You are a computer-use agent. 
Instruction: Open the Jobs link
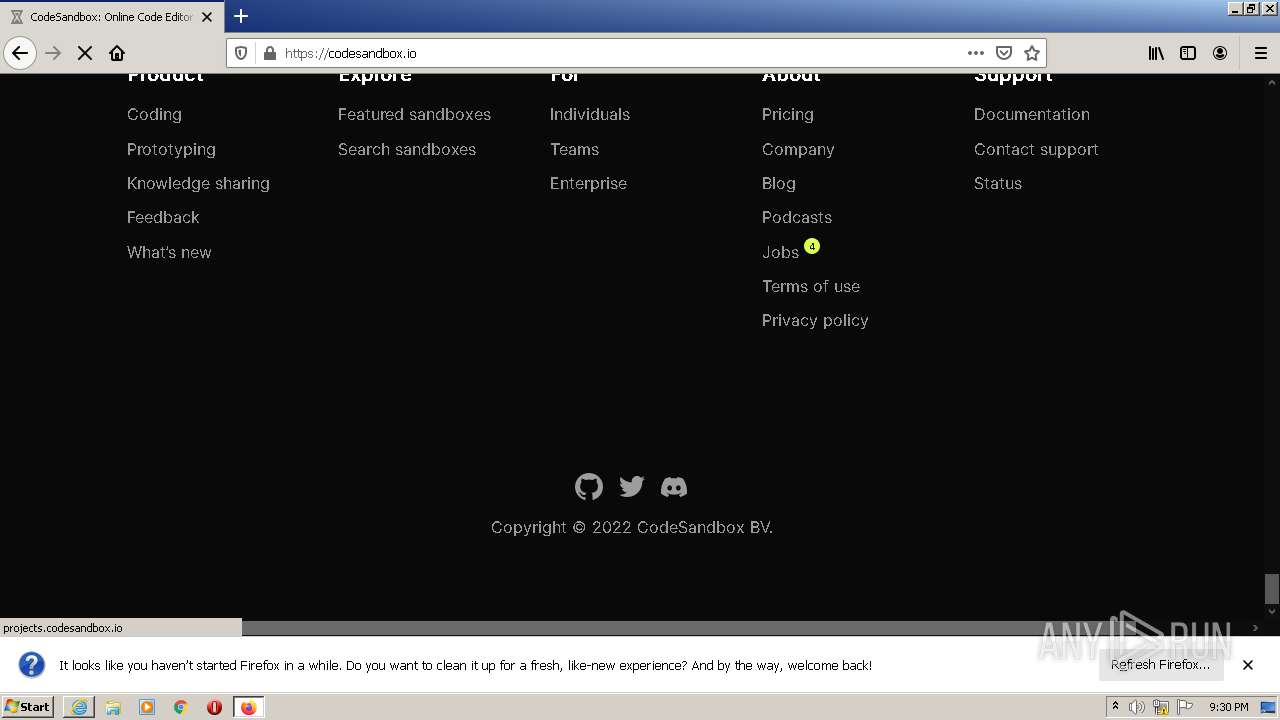(x=780, y=252)
